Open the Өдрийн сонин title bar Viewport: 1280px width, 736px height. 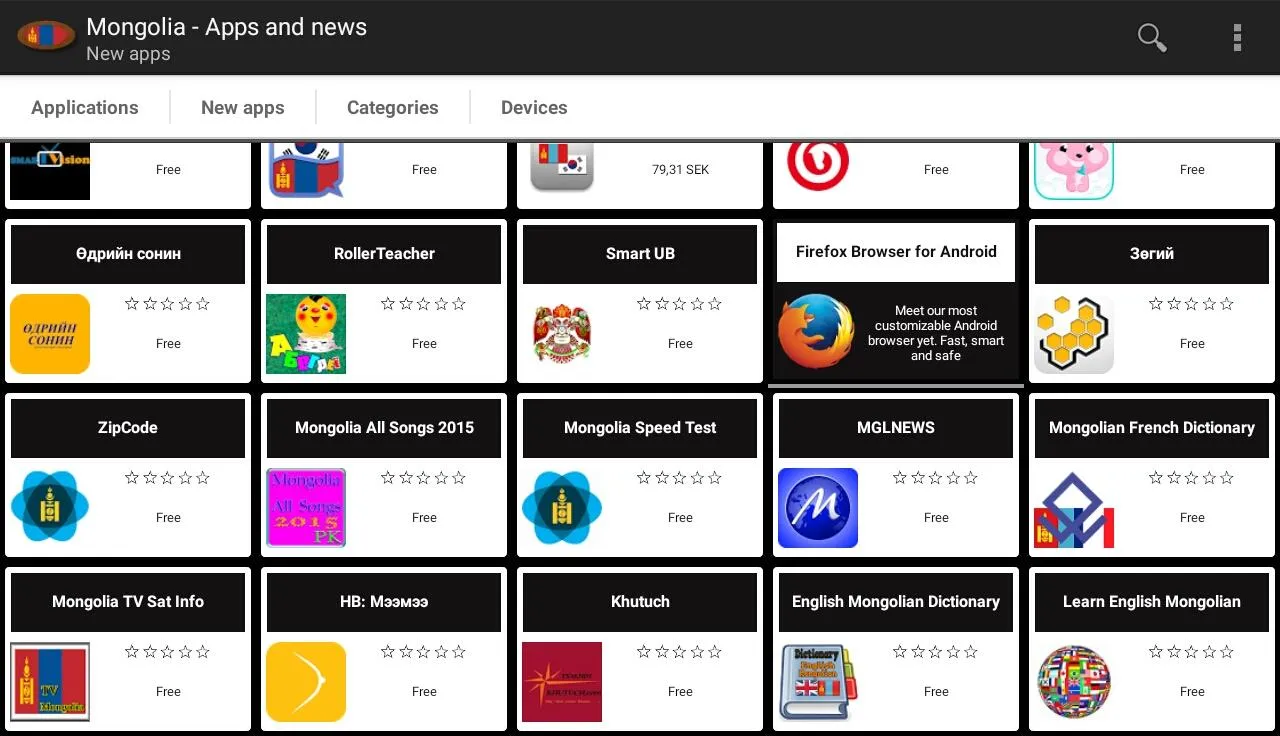tap(128, 254)
